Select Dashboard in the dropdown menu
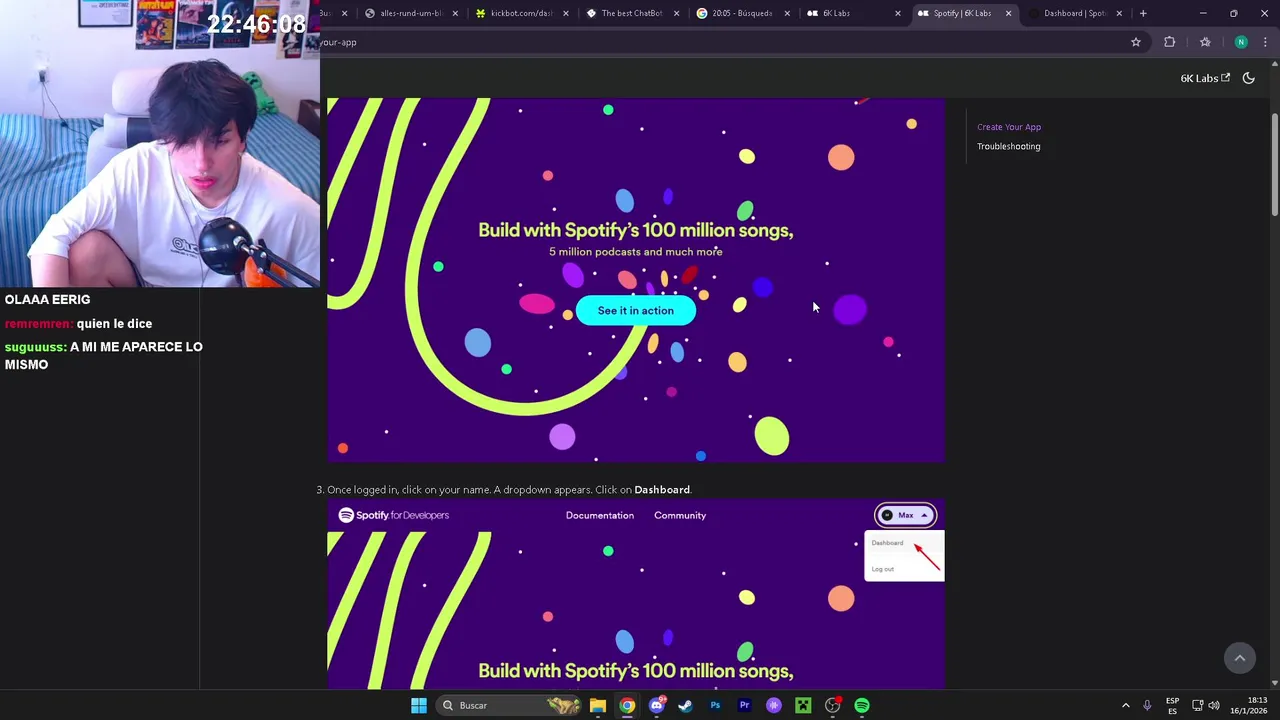This screenshot has height=720, width=1280. tap(887, 543)
